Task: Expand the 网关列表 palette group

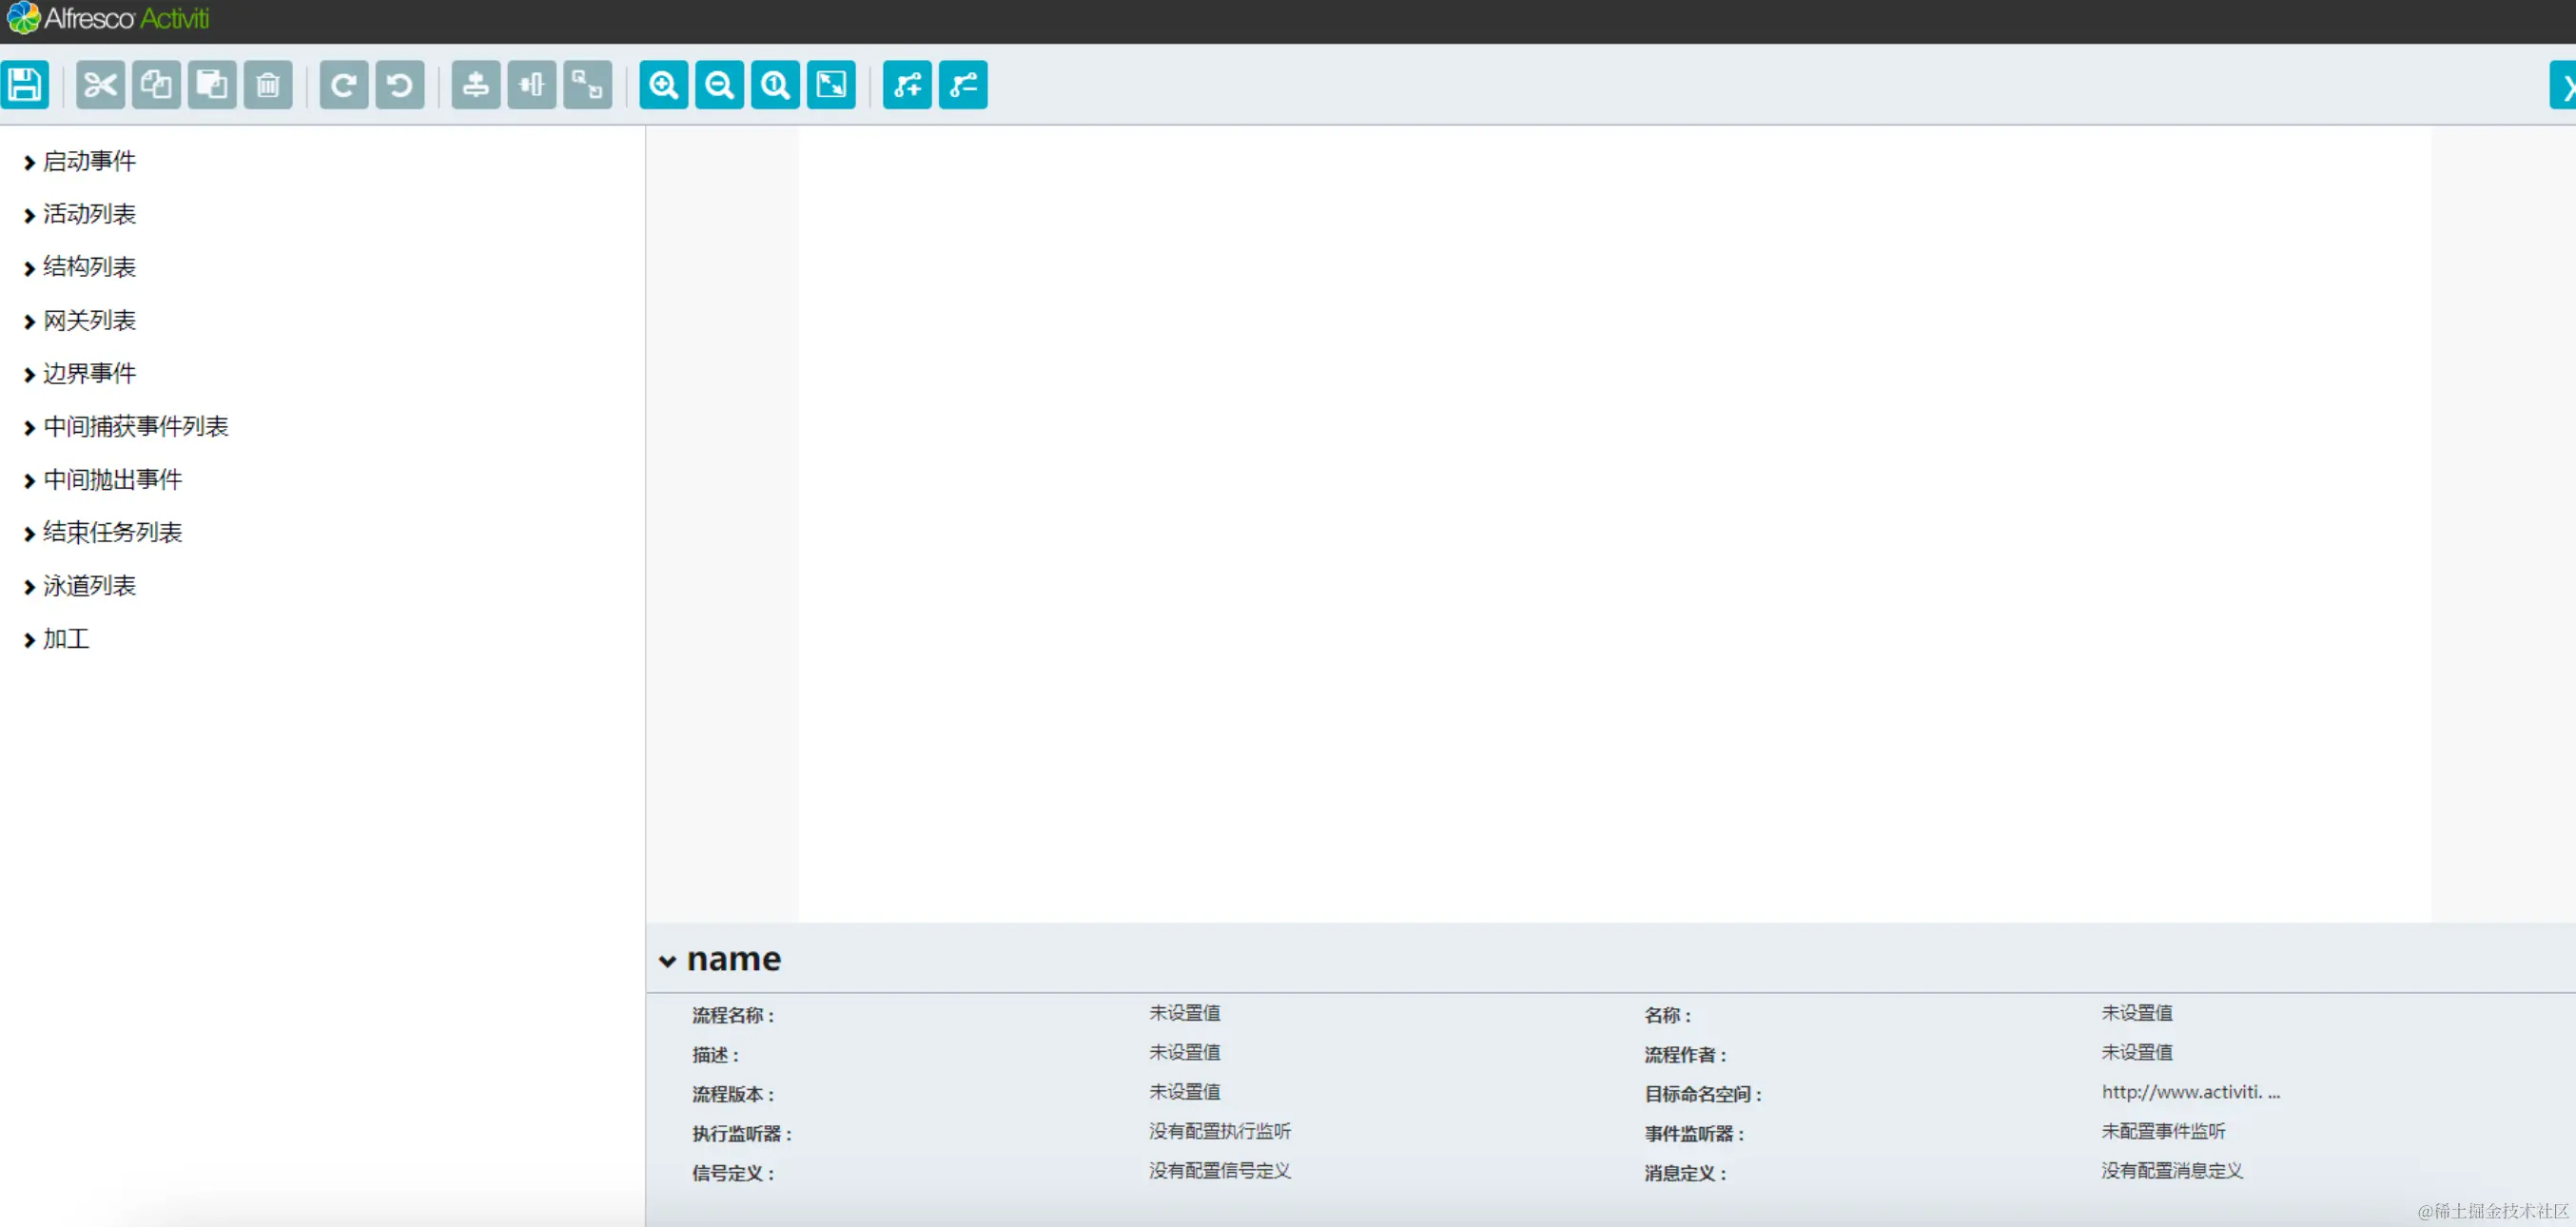Action: pos(88,320)
